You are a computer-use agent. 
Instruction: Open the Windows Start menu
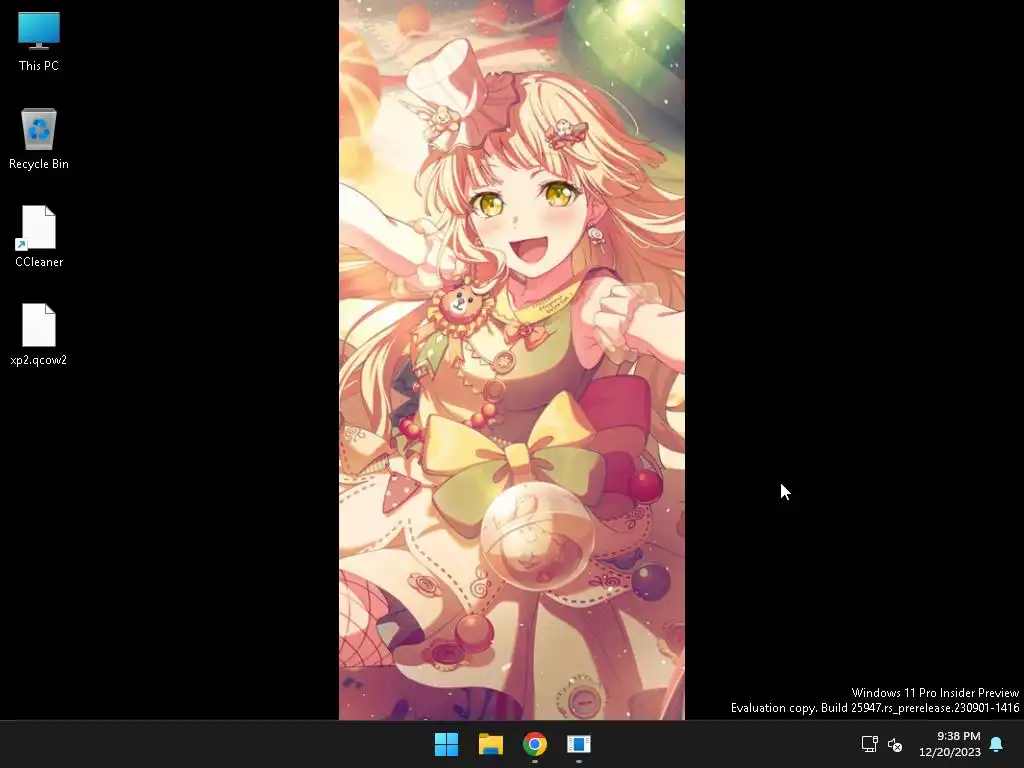(447, 744)
